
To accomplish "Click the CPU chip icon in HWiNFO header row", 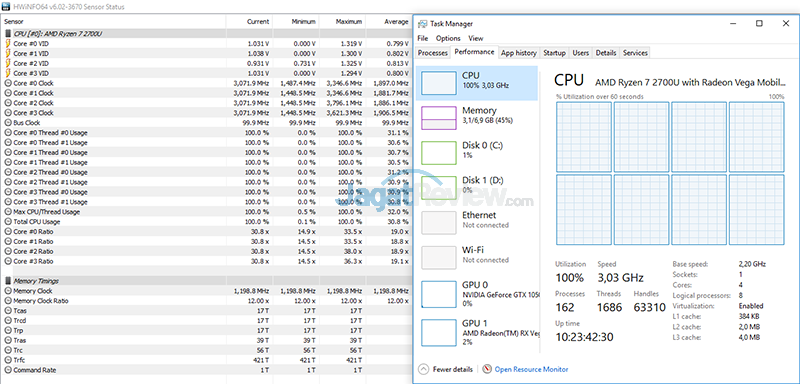I will tap(8, 33).
